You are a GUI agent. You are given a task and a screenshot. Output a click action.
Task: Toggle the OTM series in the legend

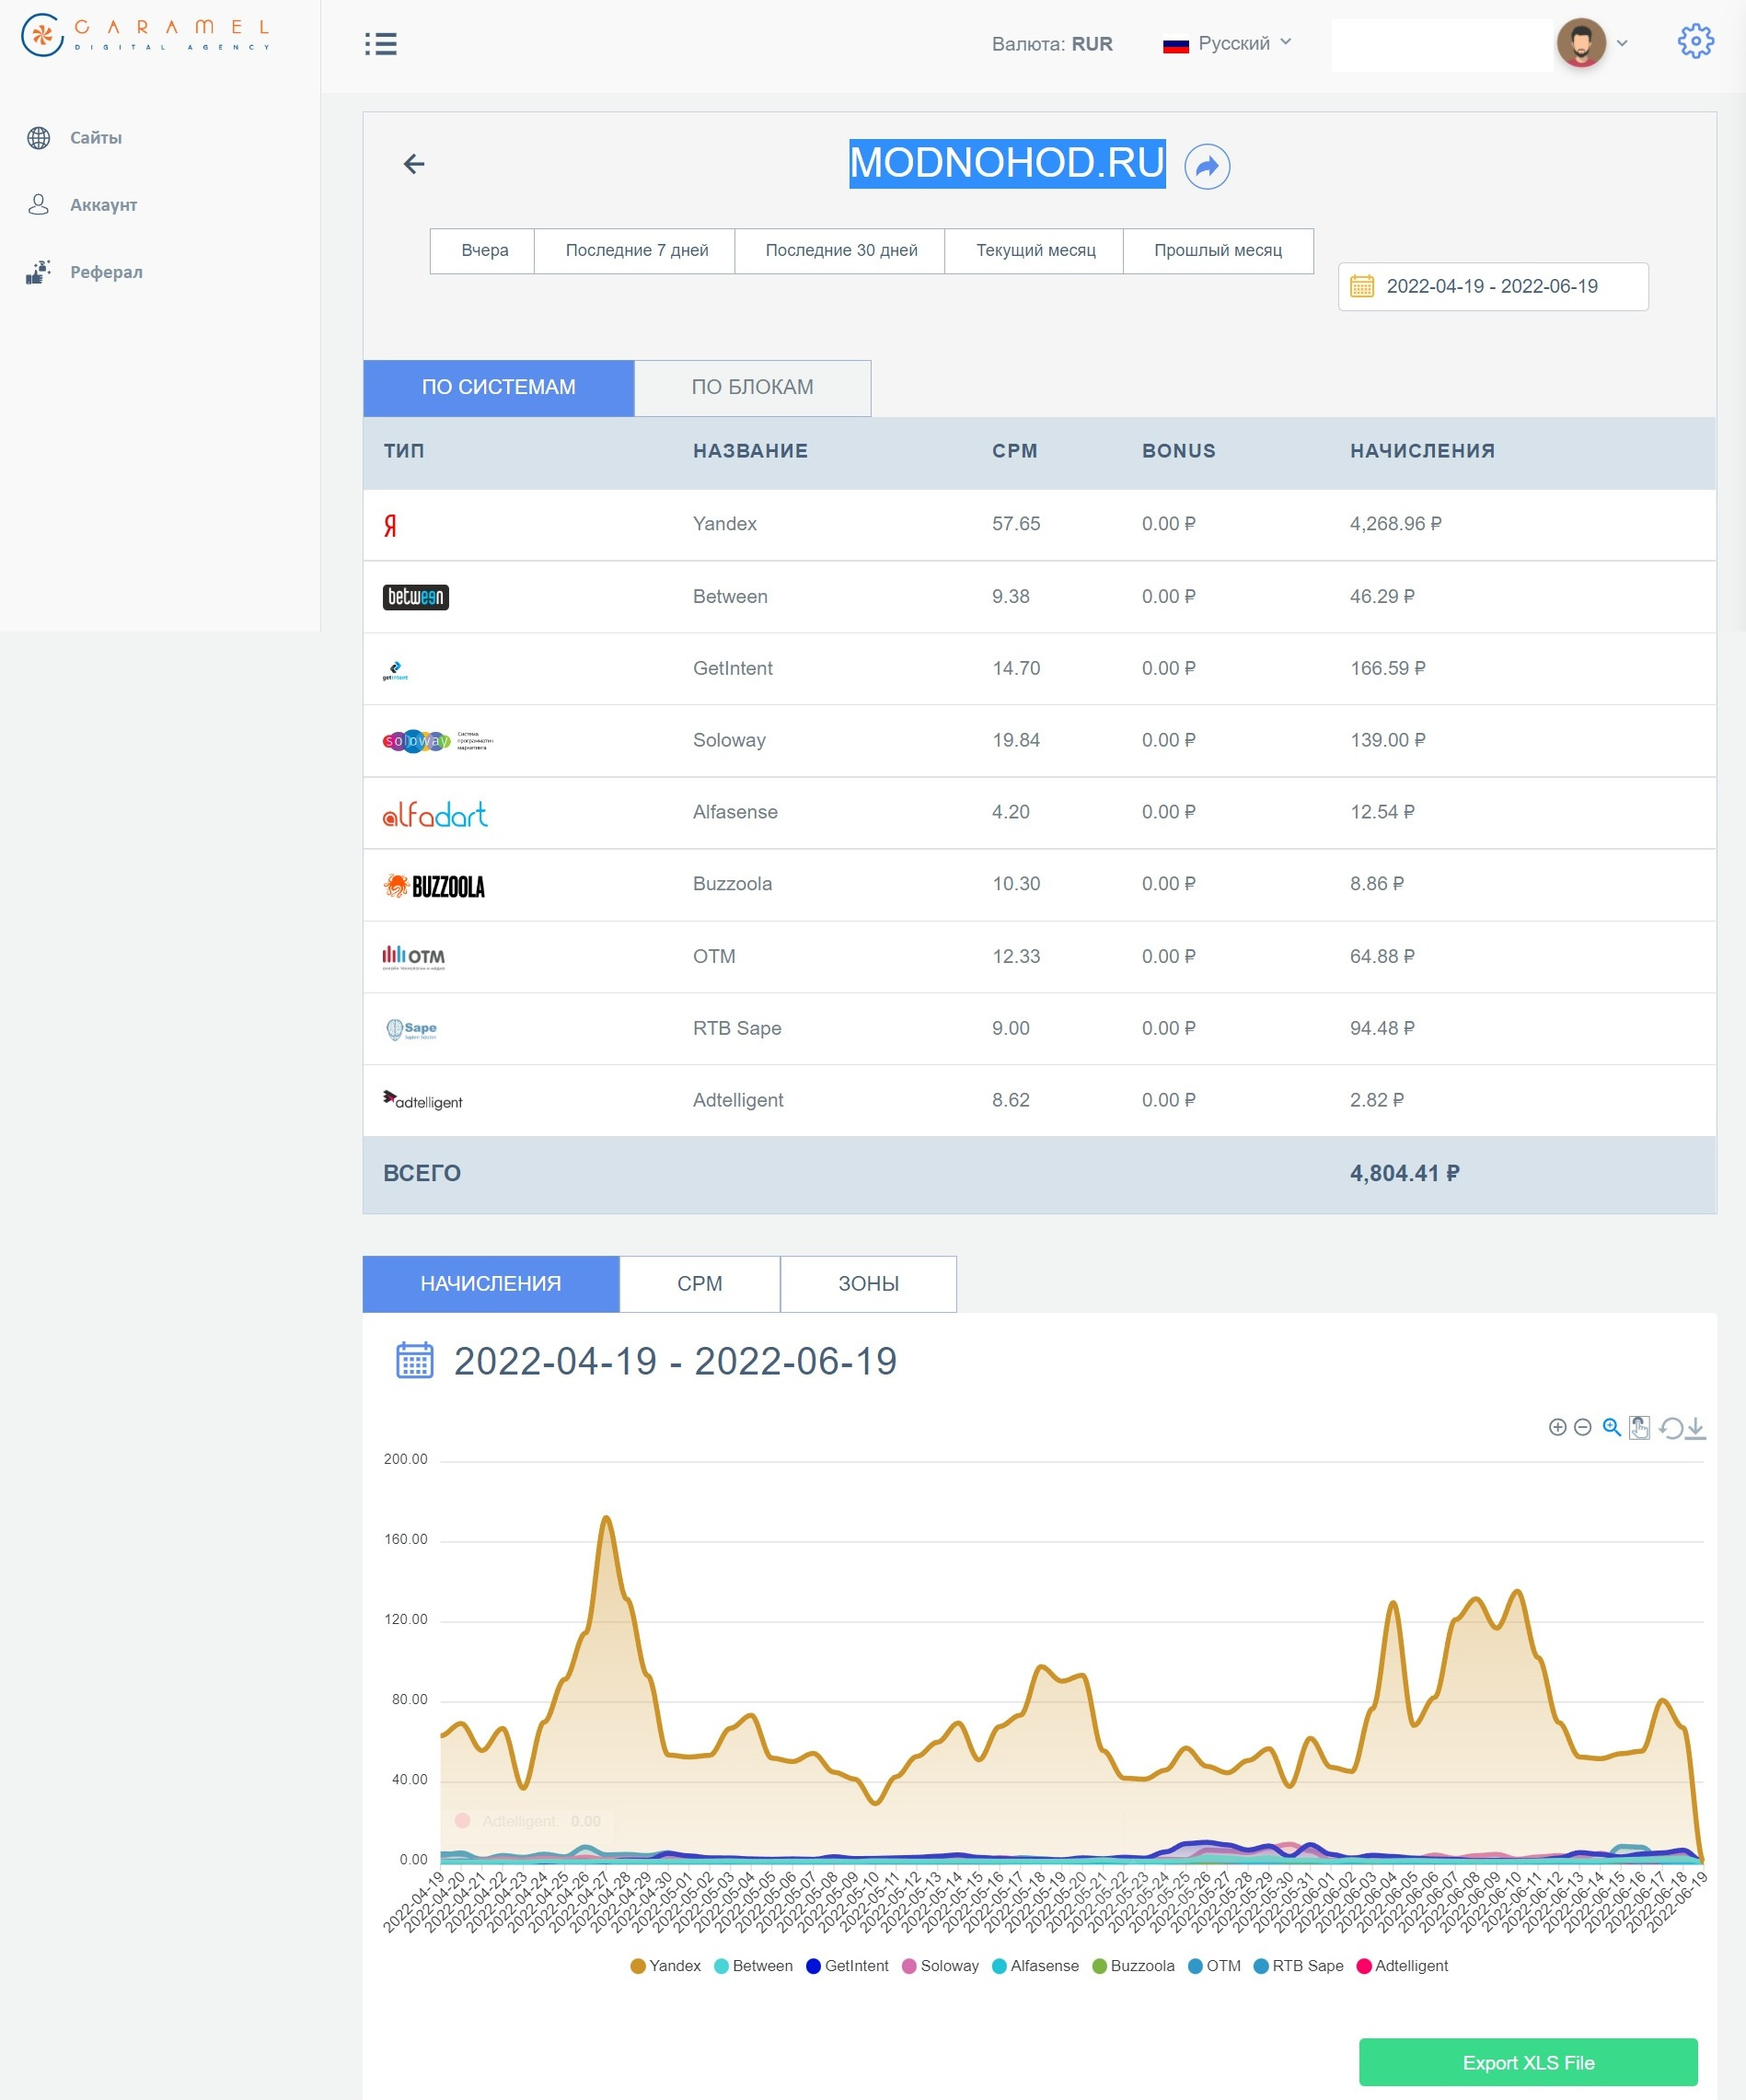click(x=1214, y=1966)
